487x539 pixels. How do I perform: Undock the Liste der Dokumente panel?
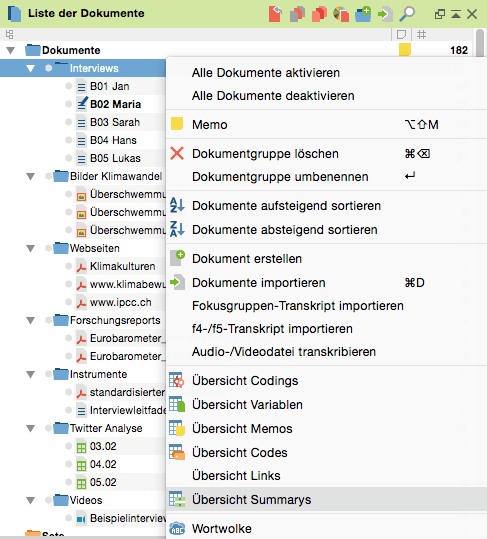pos(440,14)
